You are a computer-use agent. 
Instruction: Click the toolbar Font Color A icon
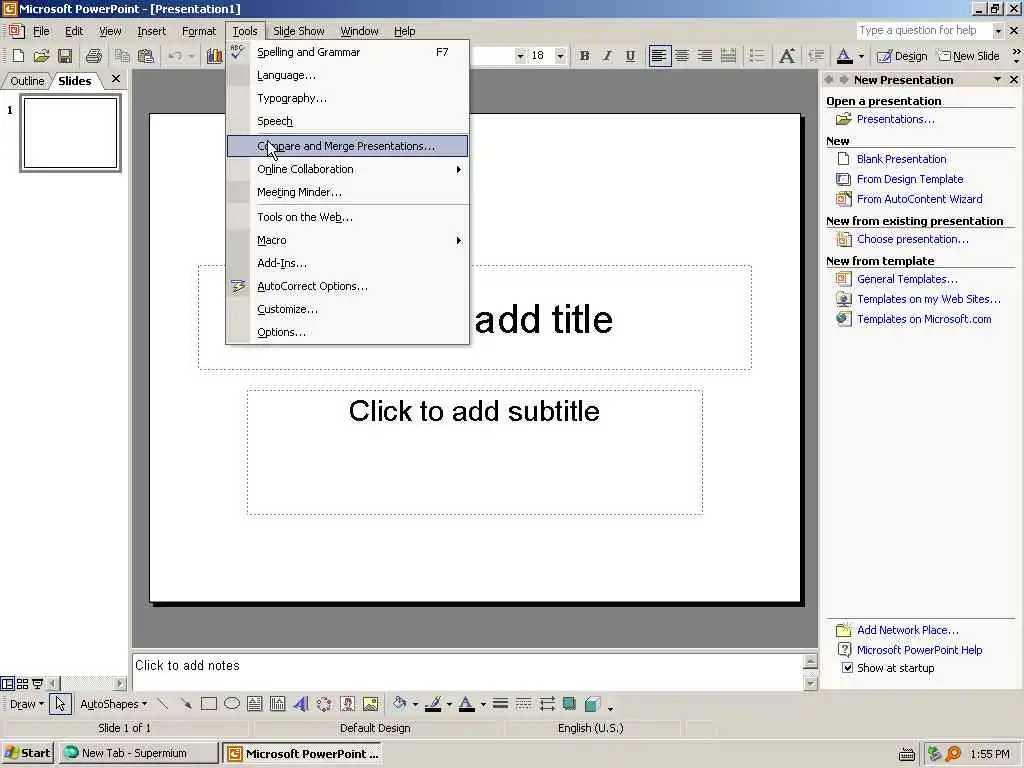(x=844, y=56)
